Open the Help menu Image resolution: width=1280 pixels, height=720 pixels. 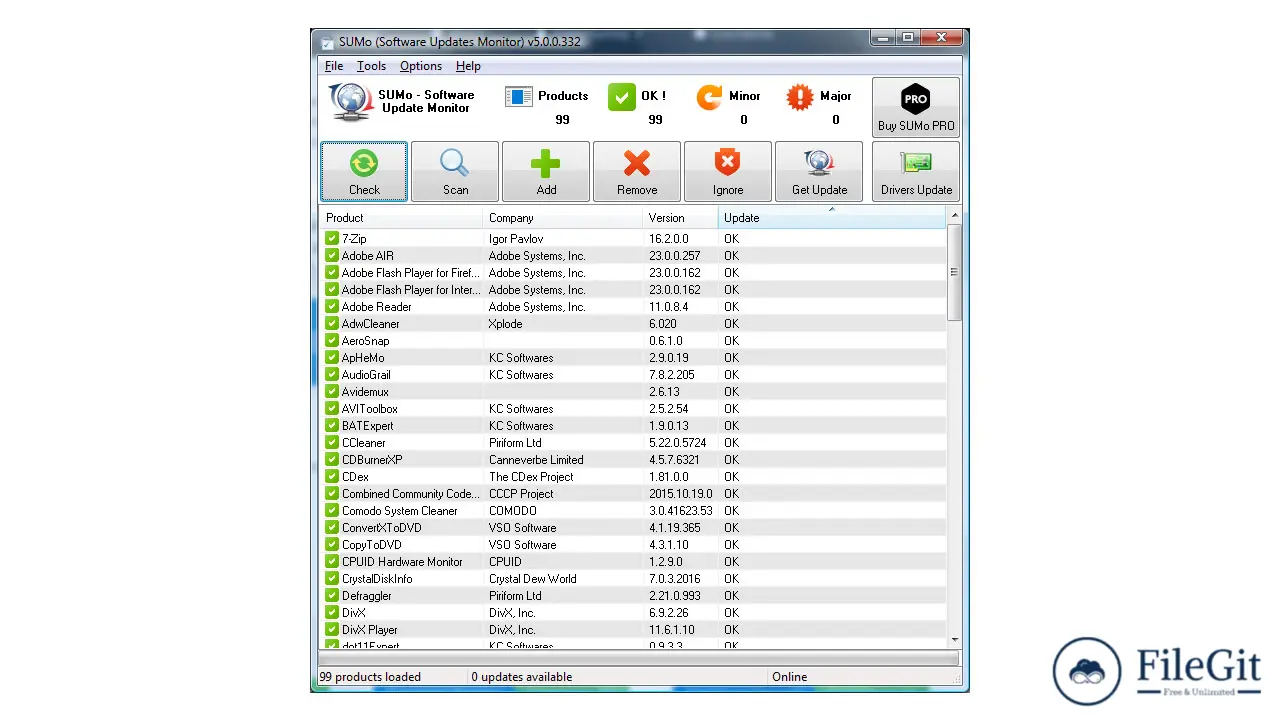tap(468, 66)
